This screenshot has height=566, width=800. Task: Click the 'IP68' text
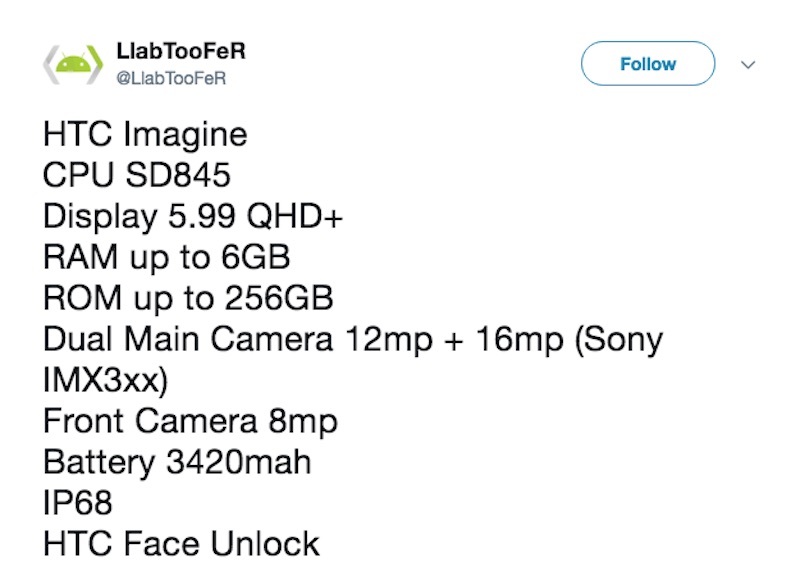78,503
